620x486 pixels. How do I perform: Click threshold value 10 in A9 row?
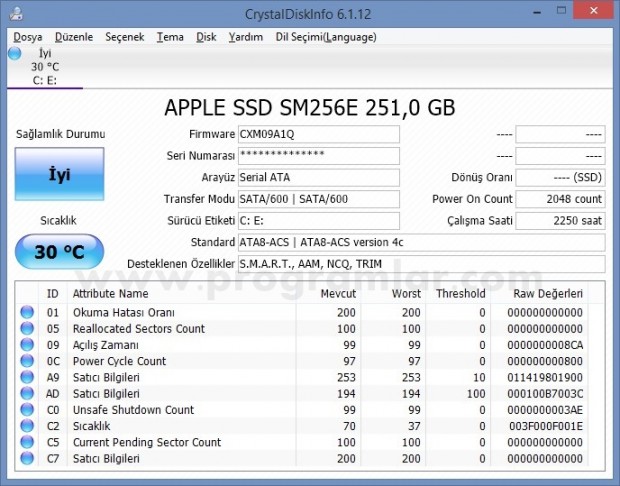(x=479, y=377)
